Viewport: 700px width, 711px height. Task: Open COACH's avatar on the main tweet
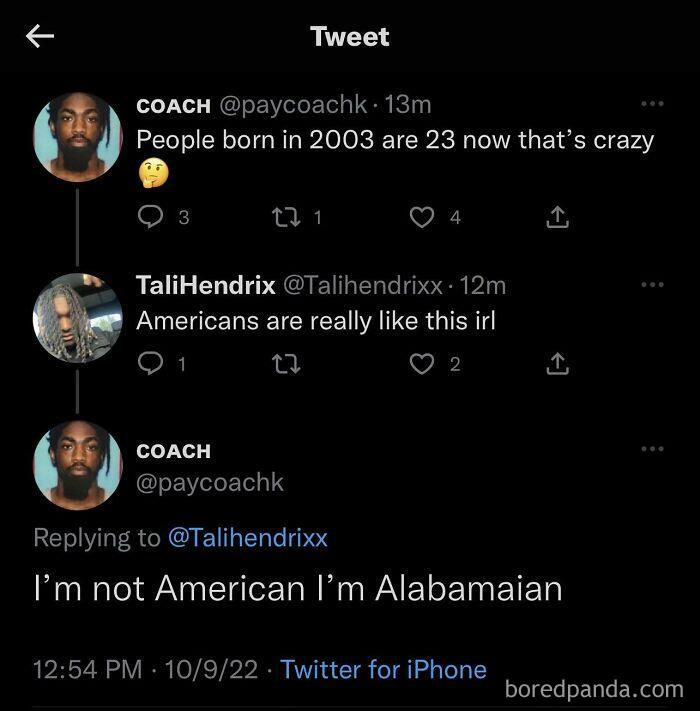[x=77, y=466]
